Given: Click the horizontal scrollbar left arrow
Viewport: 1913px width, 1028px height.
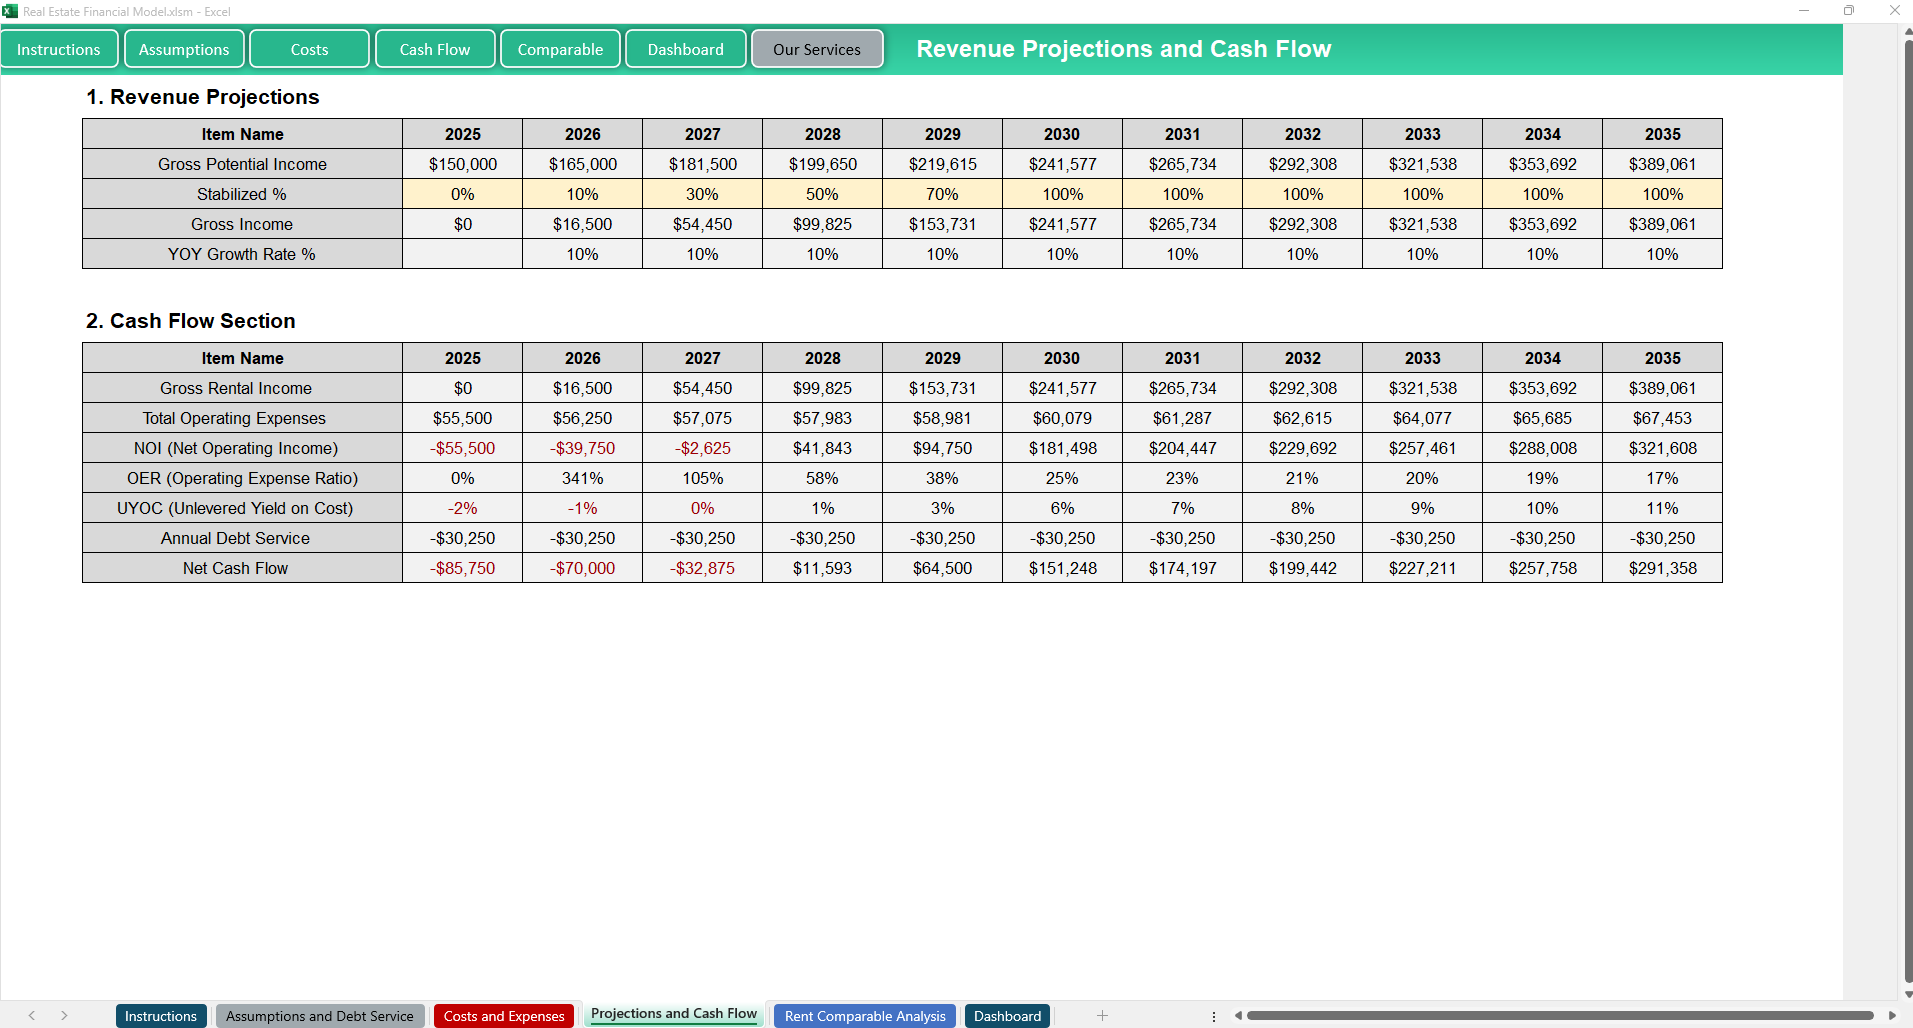Looking at the screenshot, I should [x=1238, y=1016].
